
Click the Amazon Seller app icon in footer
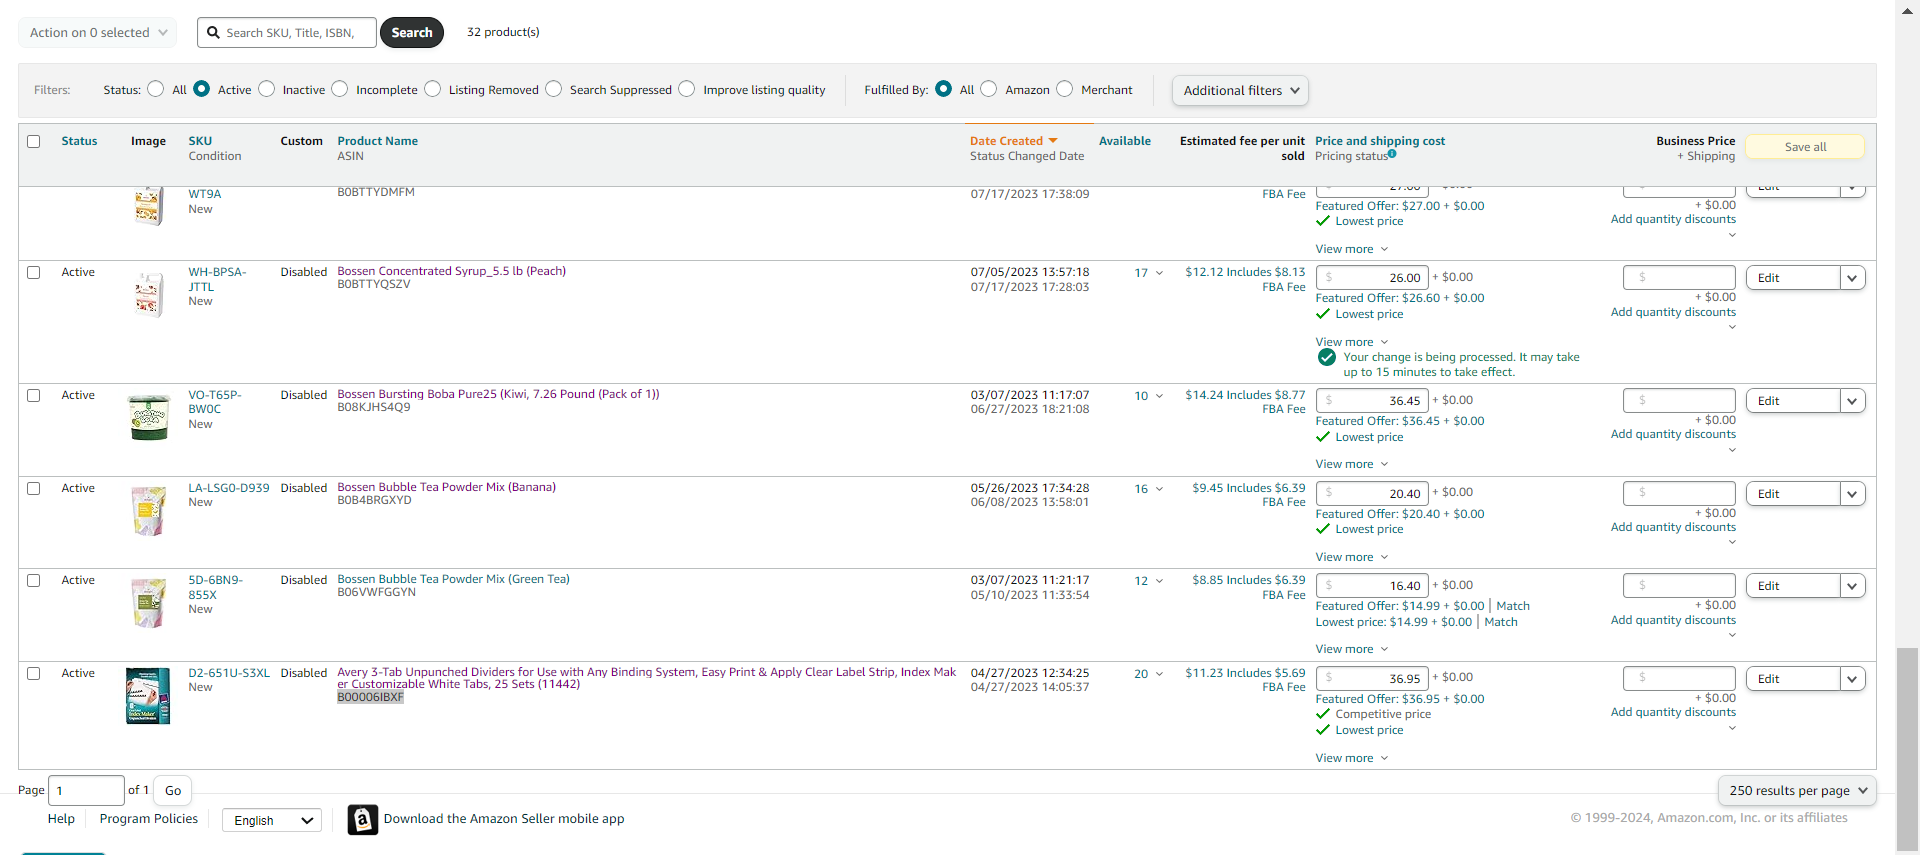coord(363,820)
